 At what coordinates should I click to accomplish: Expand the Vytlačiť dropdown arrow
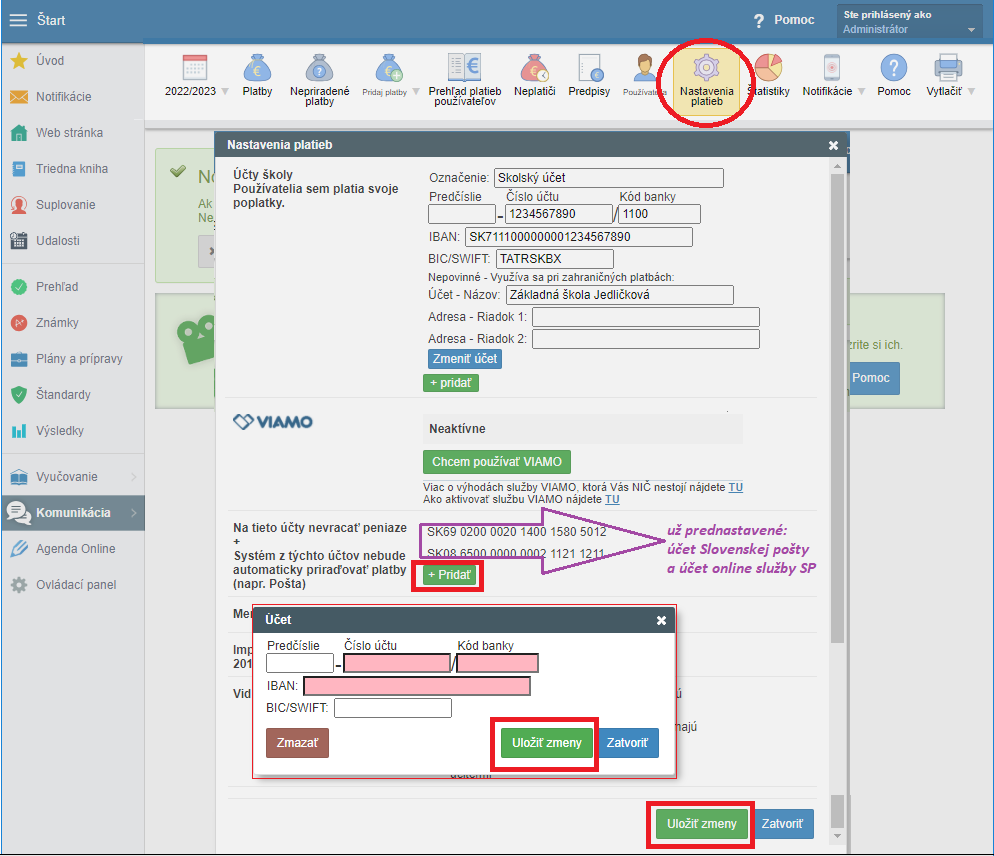pyautogui.click(x=971, y=92)
